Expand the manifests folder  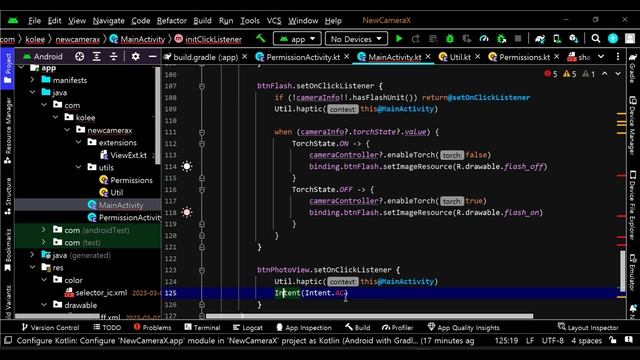(x=32, y=80)
